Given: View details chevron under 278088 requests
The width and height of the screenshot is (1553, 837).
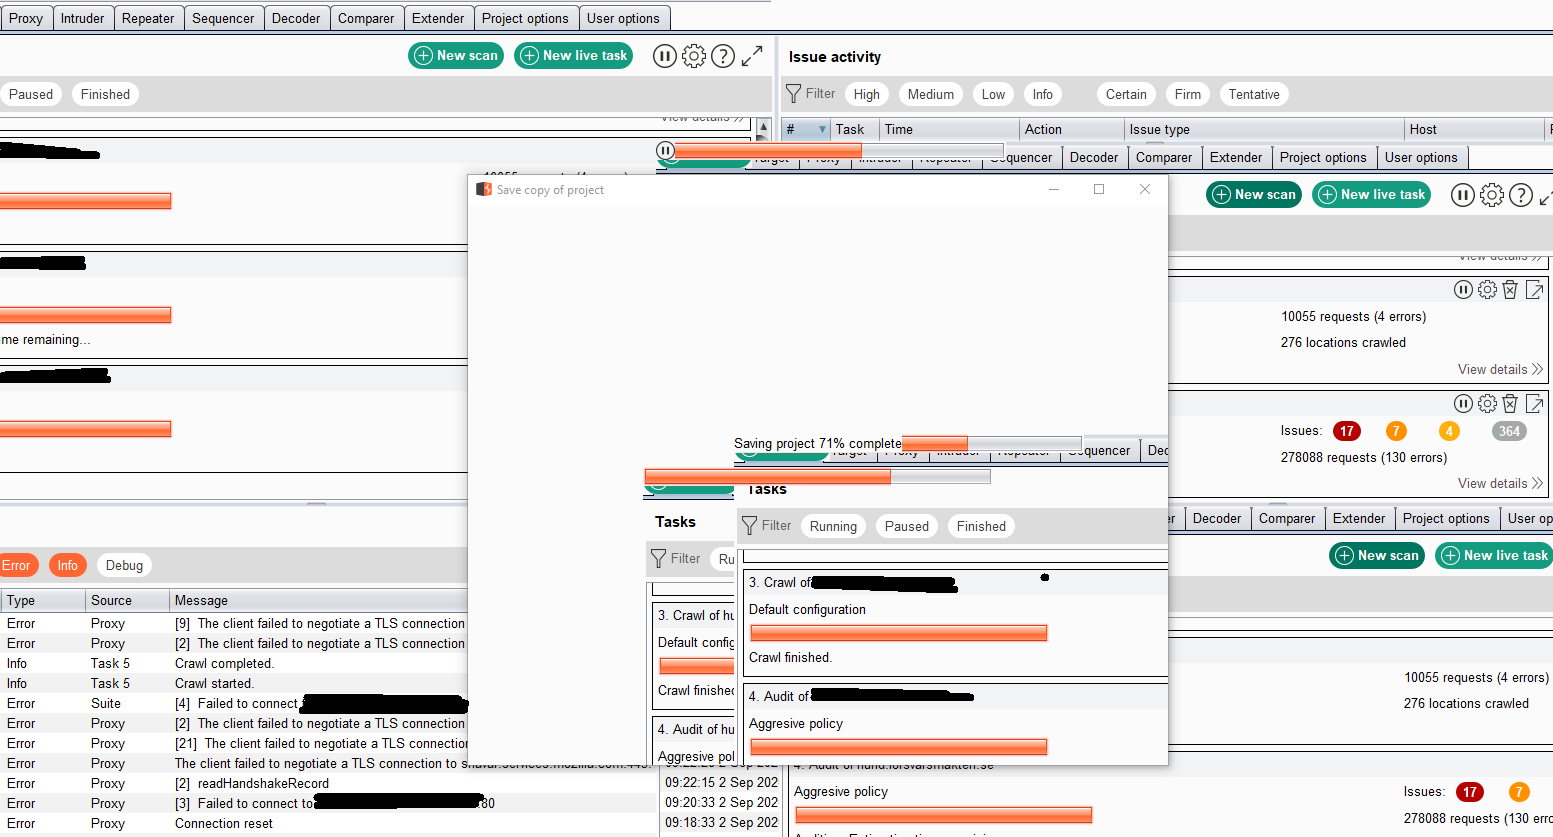Looking at the screenshot, I should tap(1537, 483).
